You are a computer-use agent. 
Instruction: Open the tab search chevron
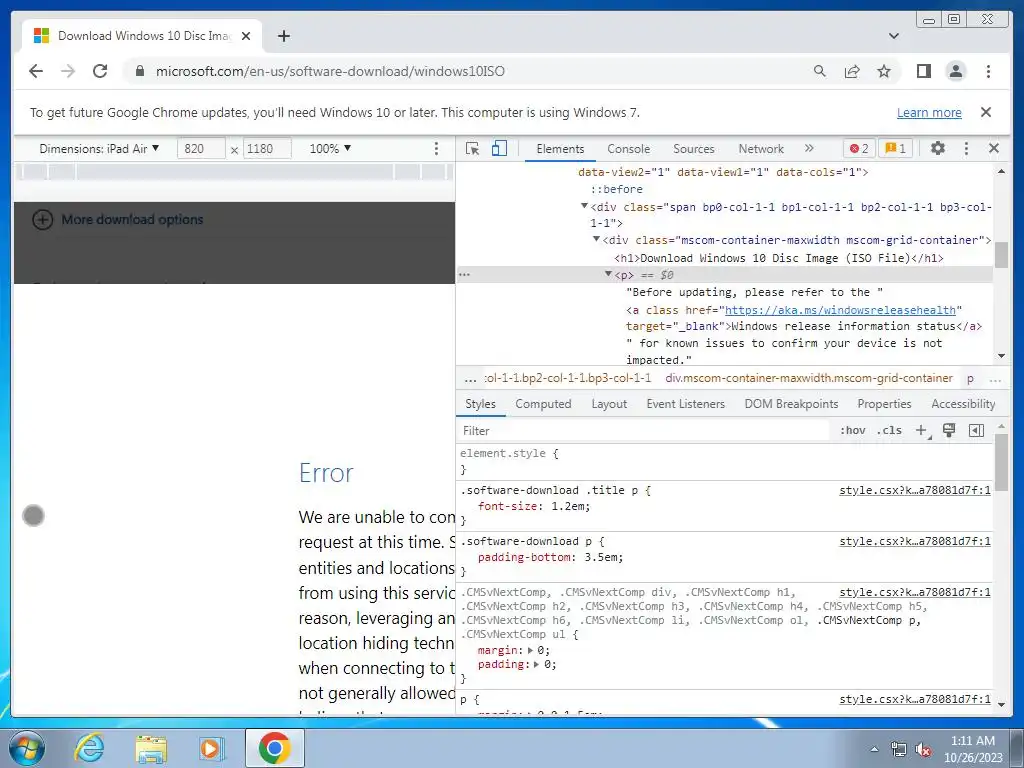click(894, 36)
